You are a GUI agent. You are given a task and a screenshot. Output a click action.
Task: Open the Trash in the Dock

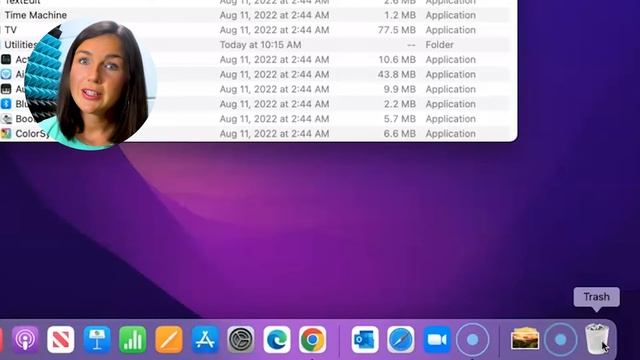(597, 339)
